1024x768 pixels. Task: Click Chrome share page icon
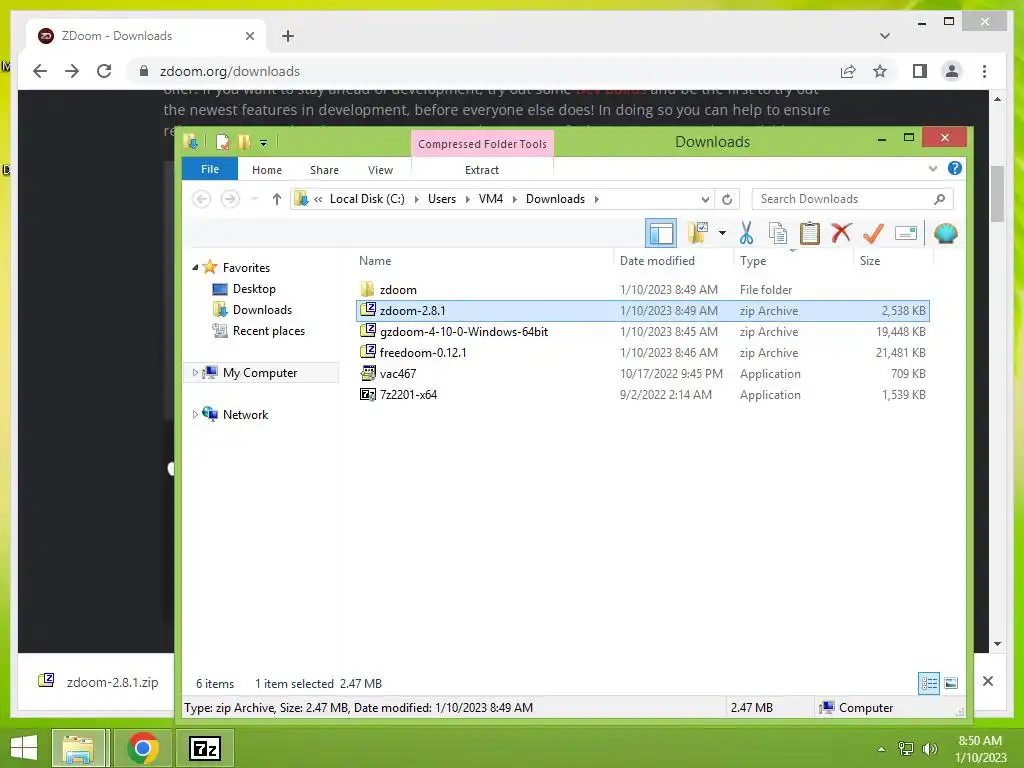click(x=848, y=71)
